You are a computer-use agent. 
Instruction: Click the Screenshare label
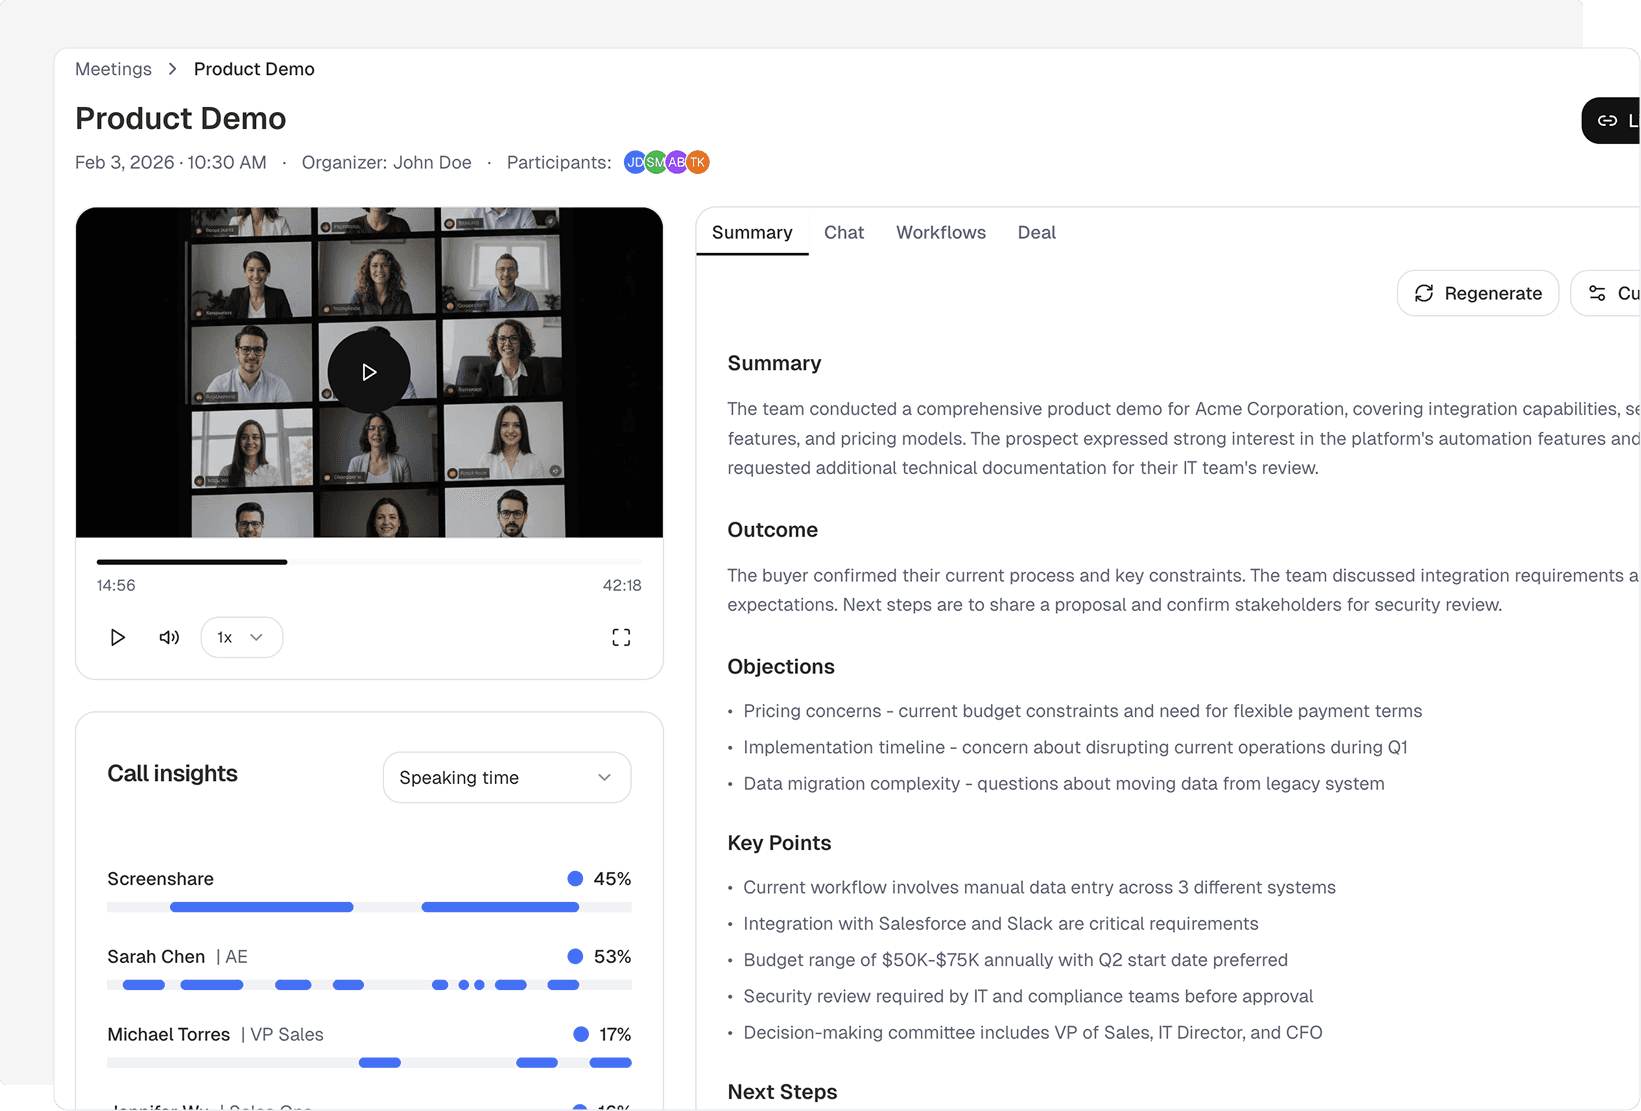click(x=160, y=879)
